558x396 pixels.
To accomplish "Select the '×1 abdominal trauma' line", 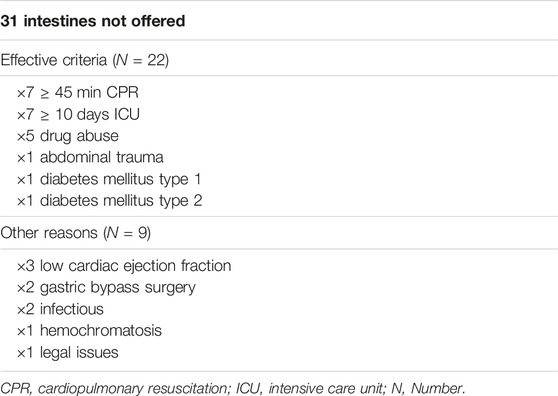I will coord(90,157).
